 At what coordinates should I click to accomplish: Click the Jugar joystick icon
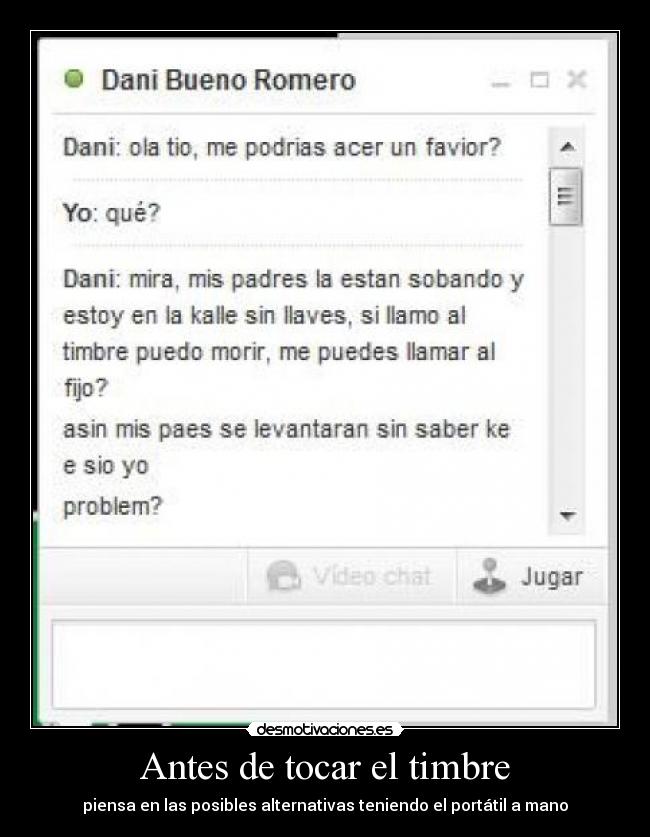pos(489,576)
